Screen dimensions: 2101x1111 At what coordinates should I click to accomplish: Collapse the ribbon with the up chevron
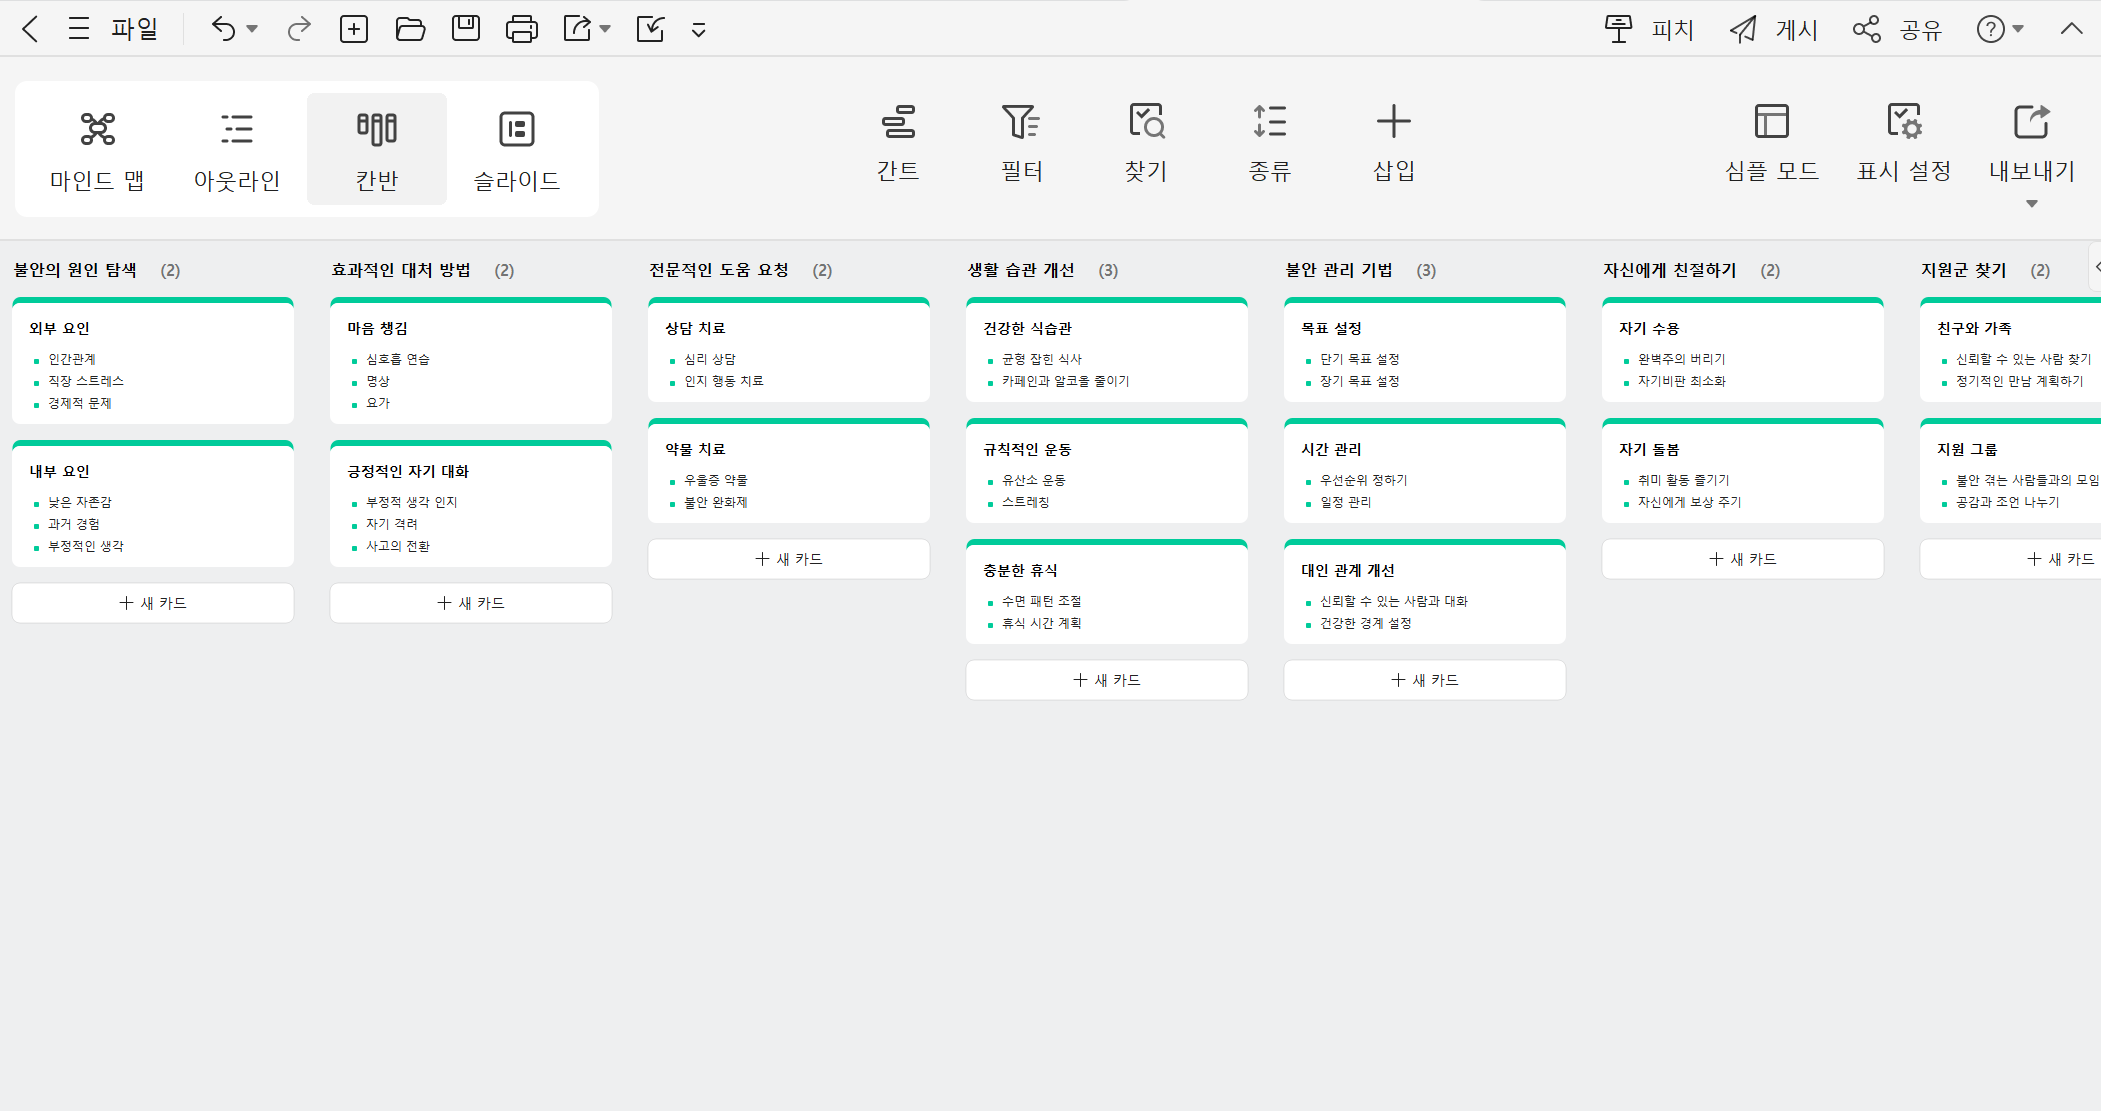(x=2071, y=29)
